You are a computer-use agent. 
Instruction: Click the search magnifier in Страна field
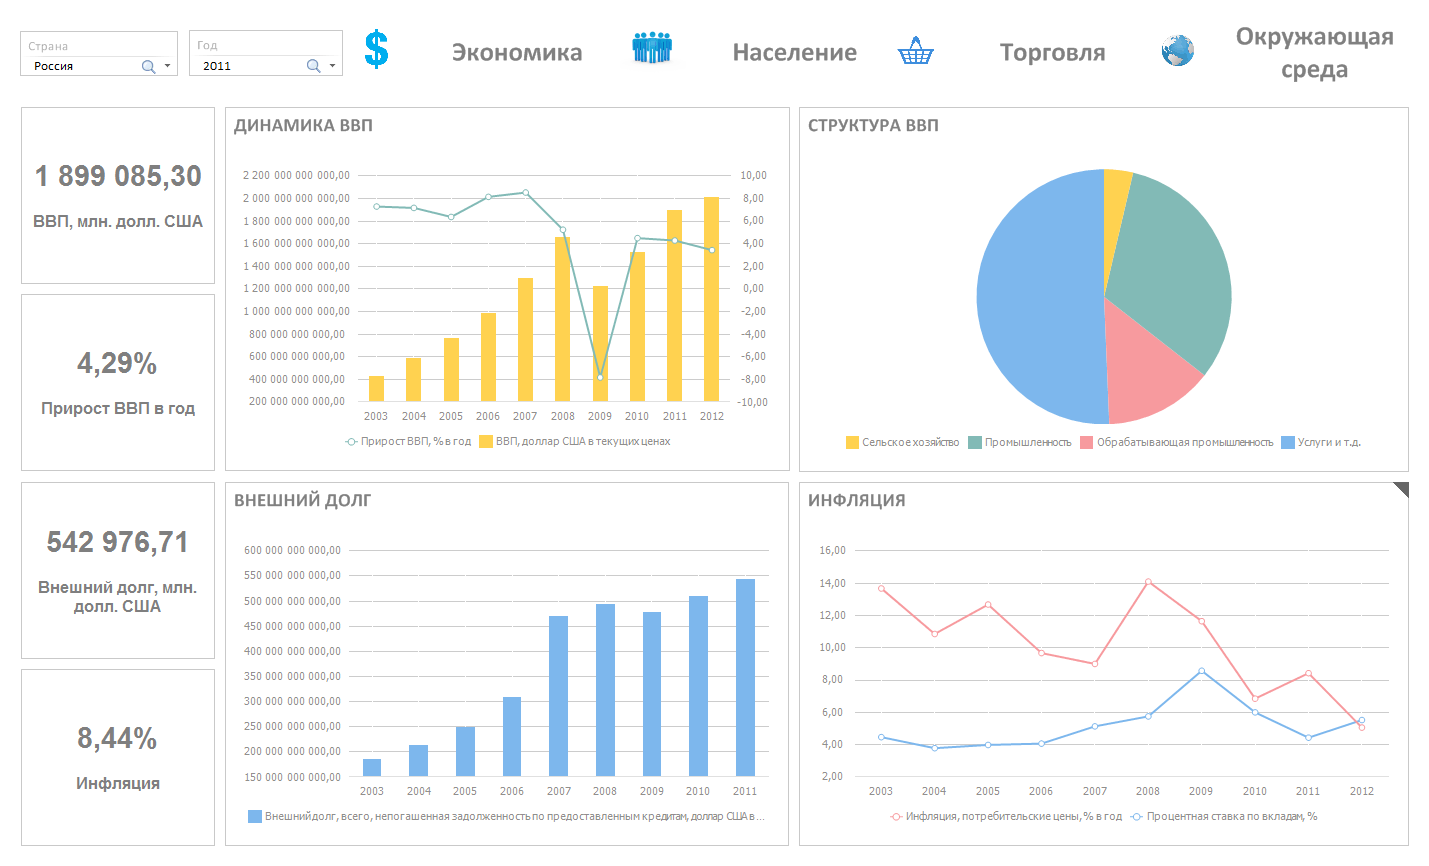coord(148,66)
